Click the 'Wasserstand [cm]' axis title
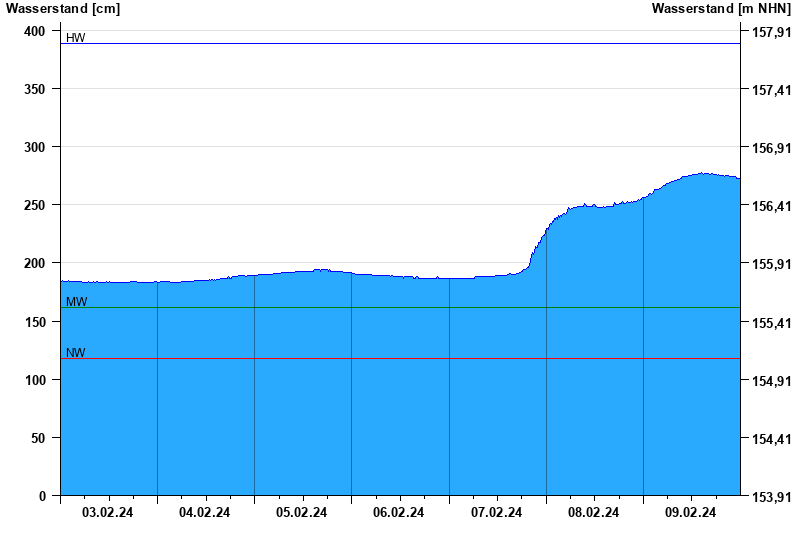Image resolution: width=800 pixels, height=550 pixels. coord(63,8)
